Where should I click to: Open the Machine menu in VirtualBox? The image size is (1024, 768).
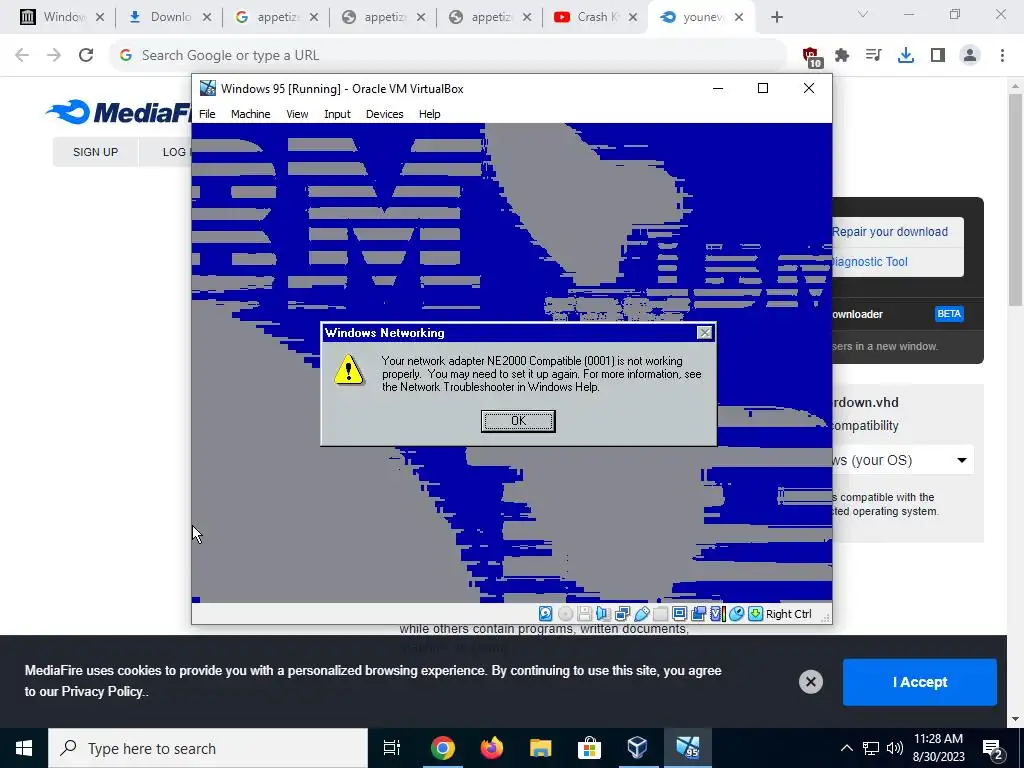pos(250,114)
